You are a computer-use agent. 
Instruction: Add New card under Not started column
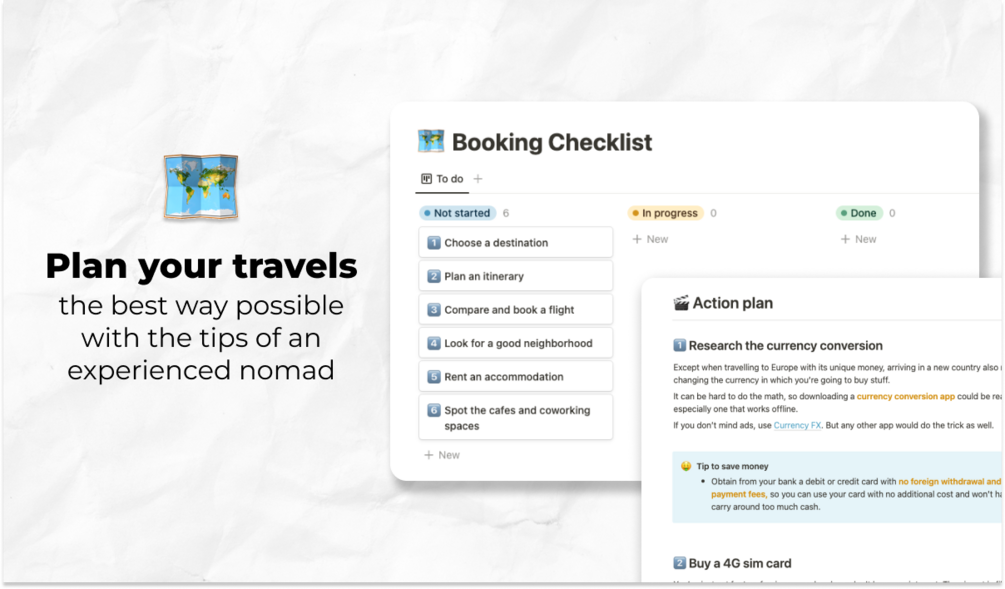442,455
